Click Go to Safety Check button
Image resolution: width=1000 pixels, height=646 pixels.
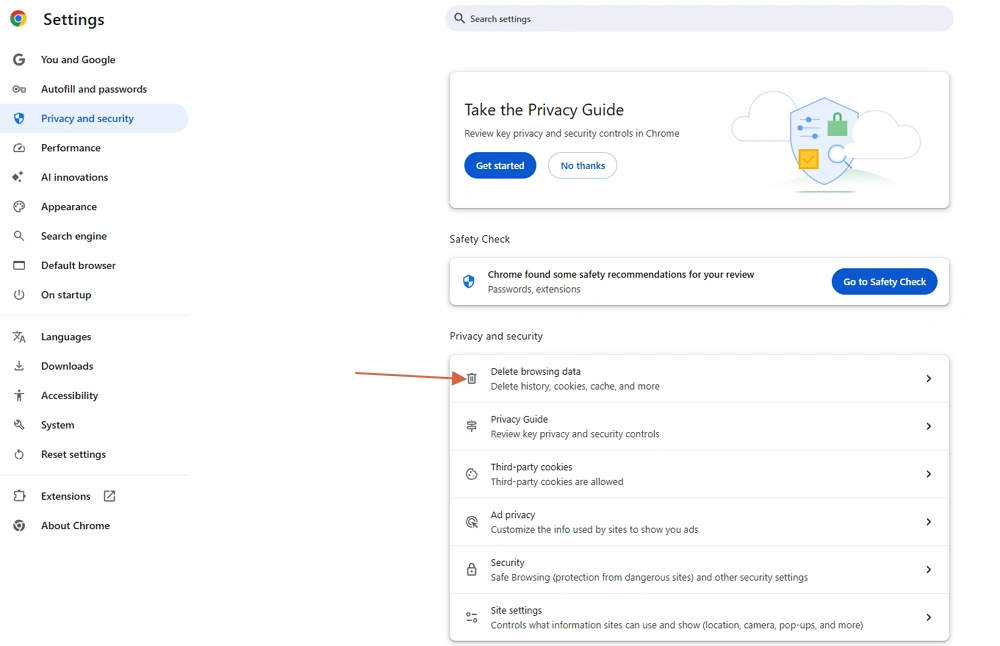pyautogui.click(x=884, y=281)
